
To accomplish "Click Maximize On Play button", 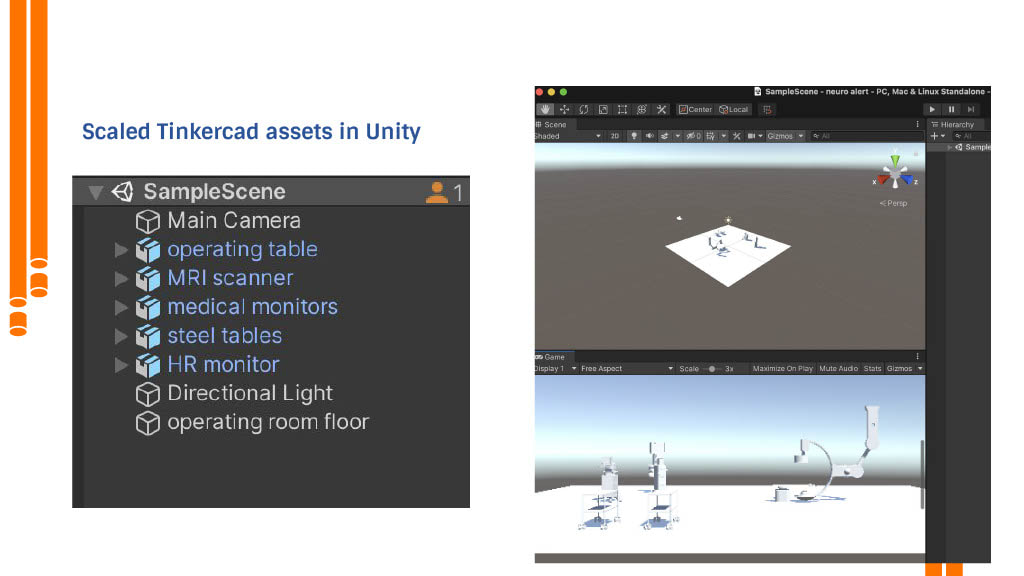I will click(782, 369).
